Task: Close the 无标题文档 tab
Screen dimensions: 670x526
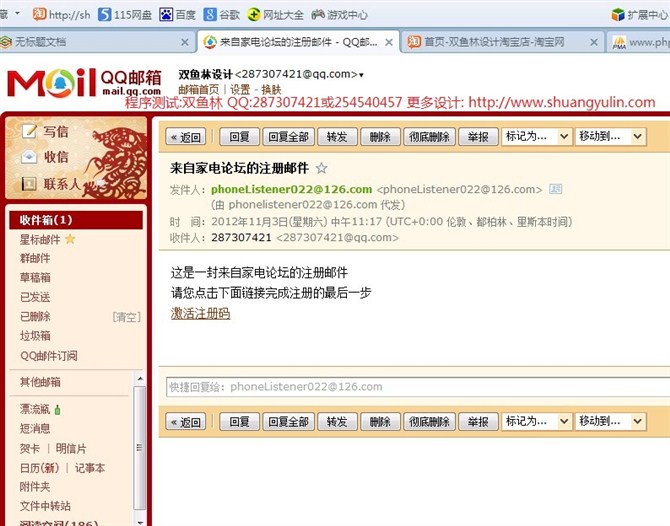Action: pos(185,42)
